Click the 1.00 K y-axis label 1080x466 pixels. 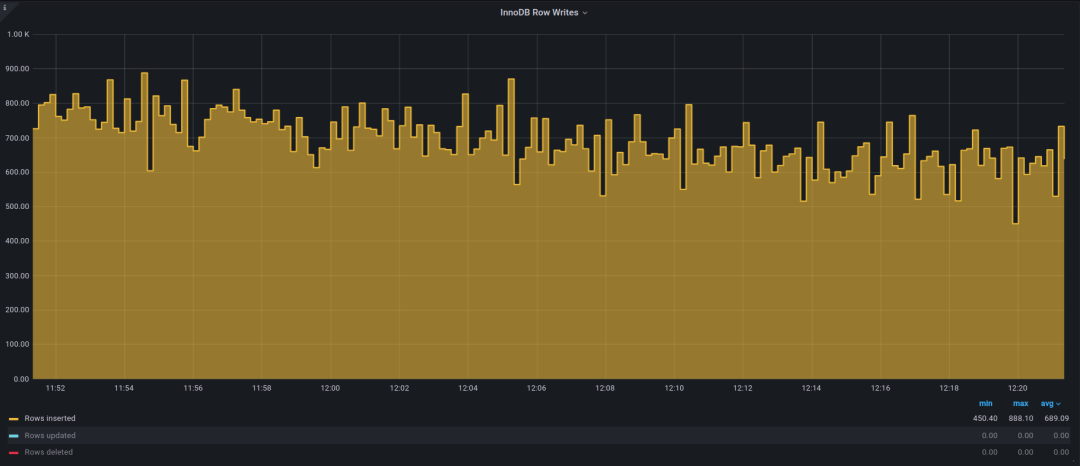18,34
